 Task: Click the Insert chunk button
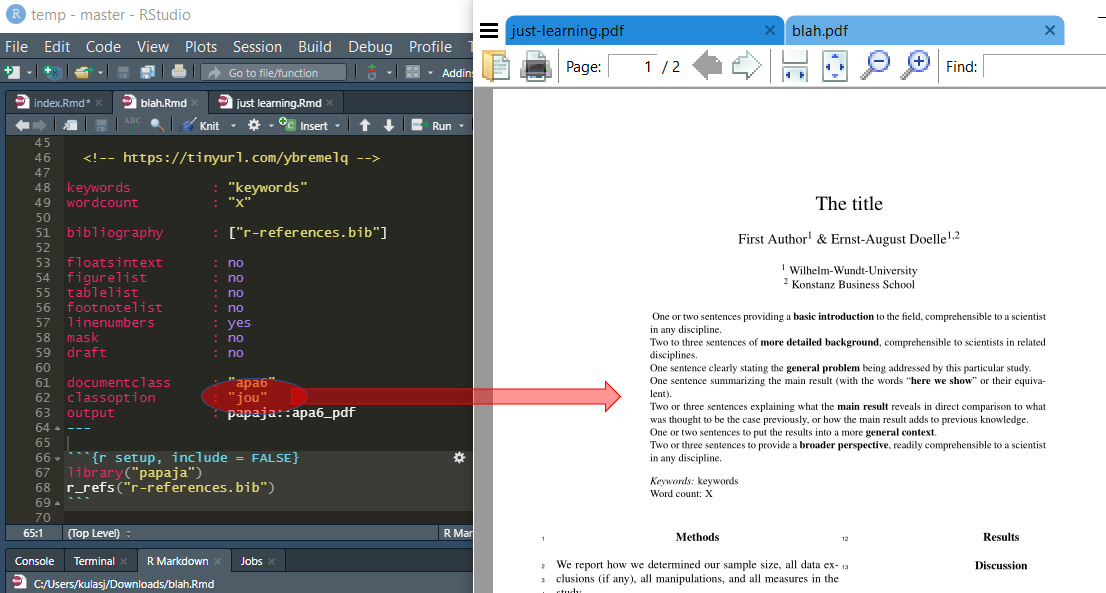click(x=303, y=126)
